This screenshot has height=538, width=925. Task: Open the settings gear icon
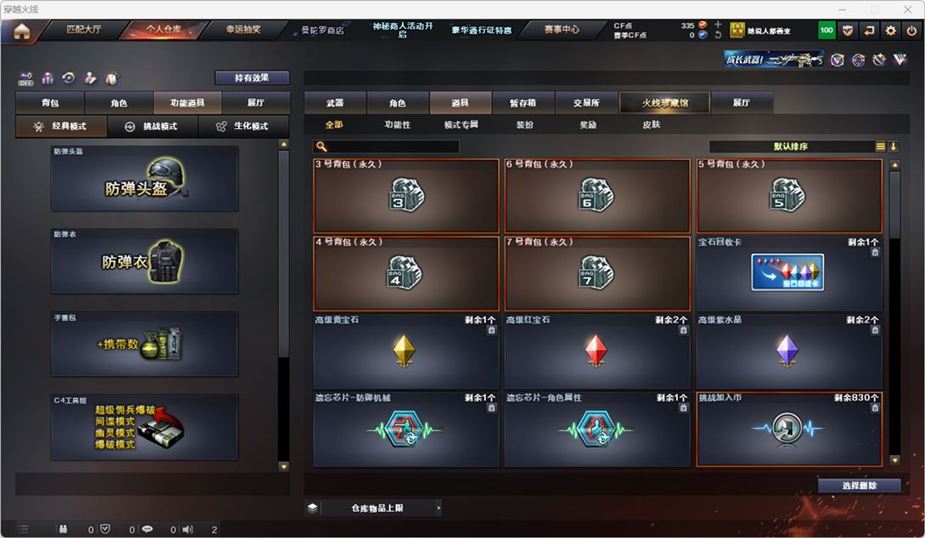tap(890, 31)
